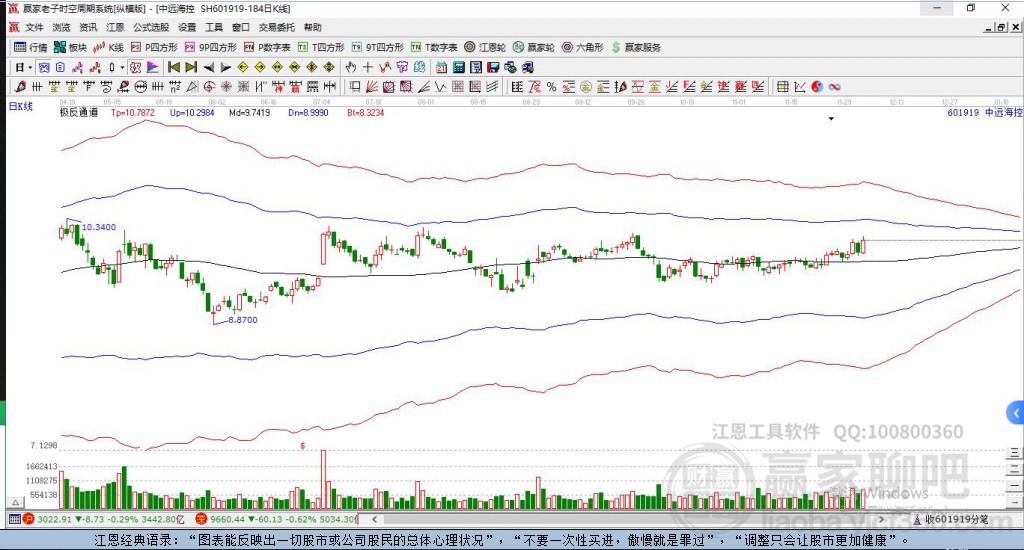1024x550 pixels.
Task: Click the small black marker triangle above chart
Action: (x=831, y=119)
